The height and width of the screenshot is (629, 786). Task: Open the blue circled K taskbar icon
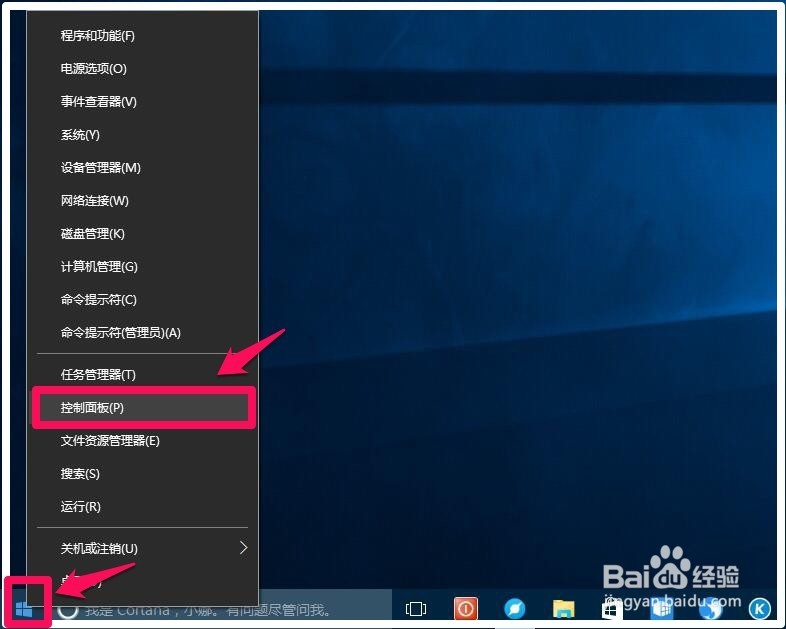click(x=759, y=609)
